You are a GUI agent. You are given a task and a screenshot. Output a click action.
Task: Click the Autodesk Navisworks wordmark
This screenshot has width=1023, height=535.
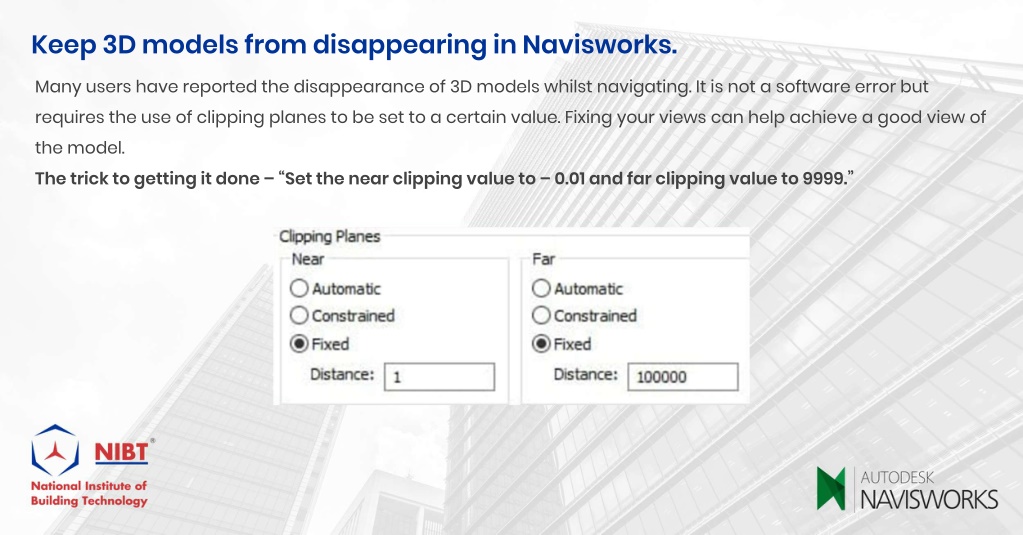[929, 490]
